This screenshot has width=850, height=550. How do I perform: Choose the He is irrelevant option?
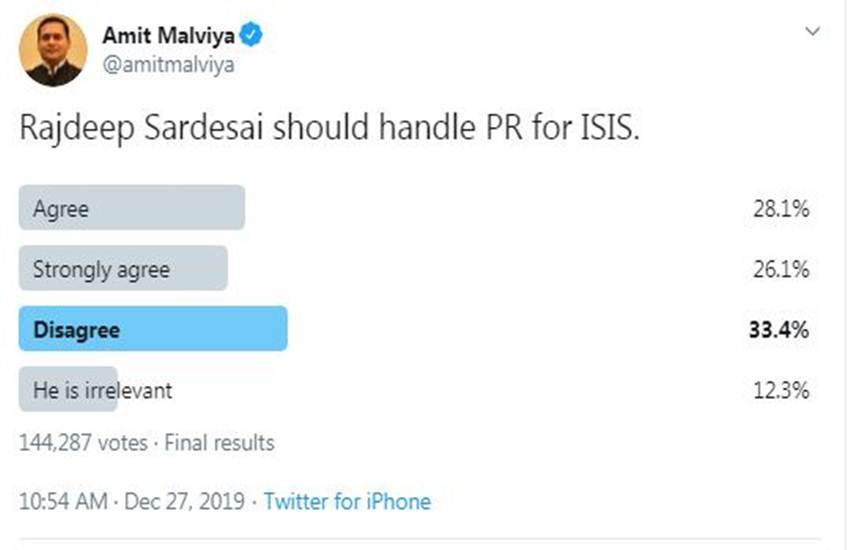[x=102, y=389]
